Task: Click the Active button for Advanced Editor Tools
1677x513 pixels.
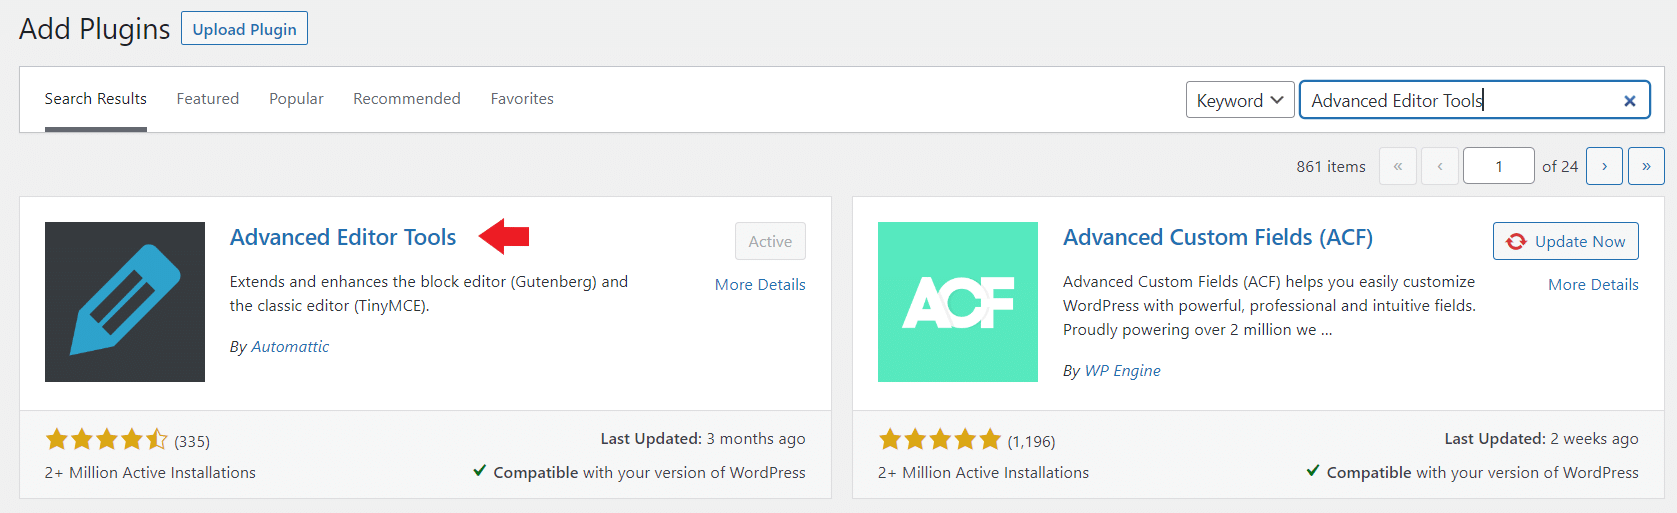Action: (770, 241)
